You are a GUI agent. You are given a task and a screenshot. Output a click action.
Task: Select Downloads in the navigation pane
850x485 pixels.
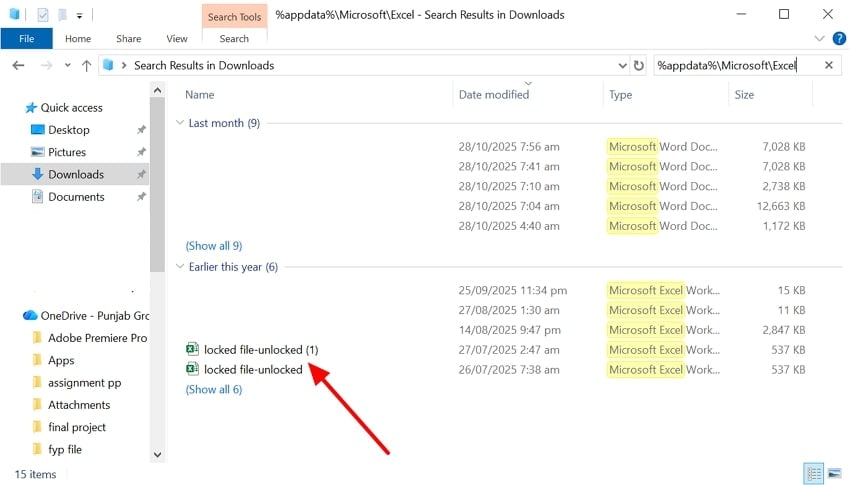click(76, 174)
